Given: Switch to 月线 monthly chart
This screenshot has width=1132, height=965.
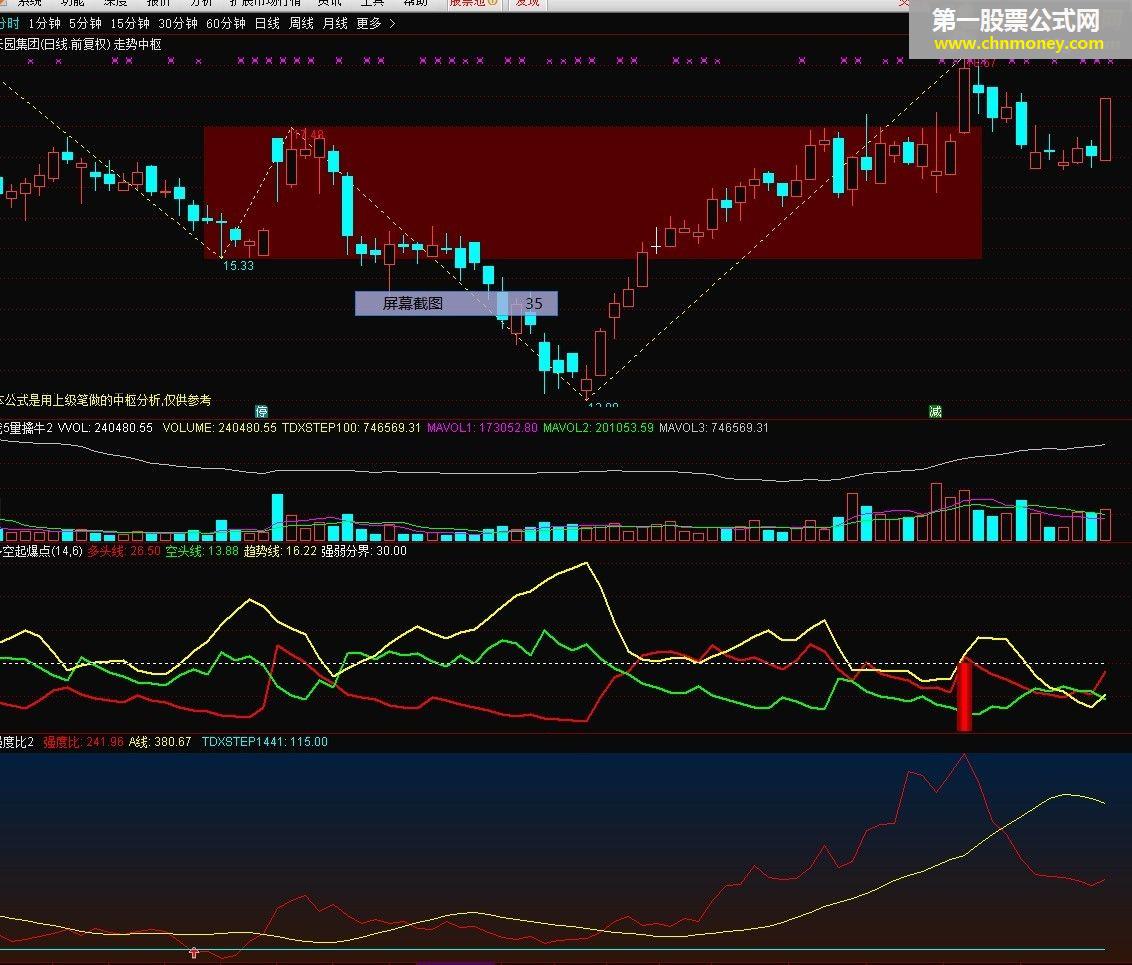Looking at the screenshot, I should click(x=335, y=24).
